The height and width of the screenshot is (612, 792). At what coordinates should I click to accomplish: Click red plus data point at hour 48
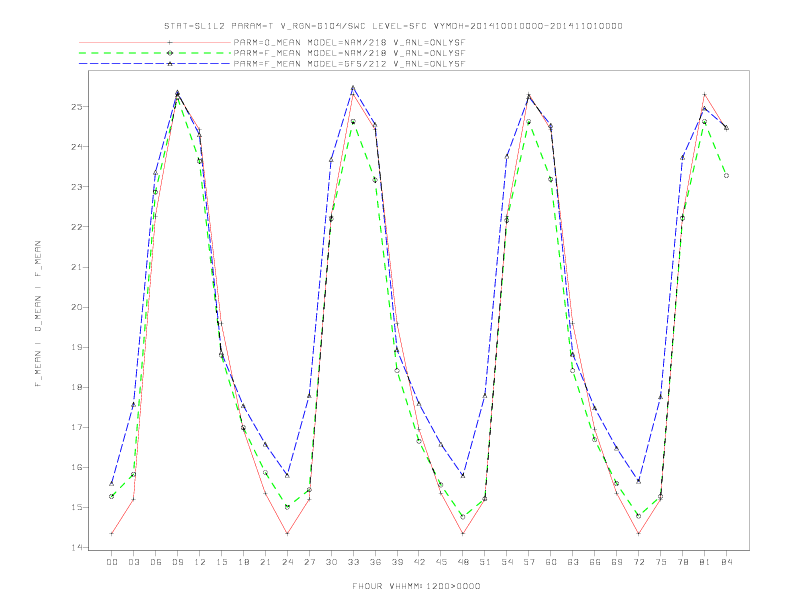(463, 534)
